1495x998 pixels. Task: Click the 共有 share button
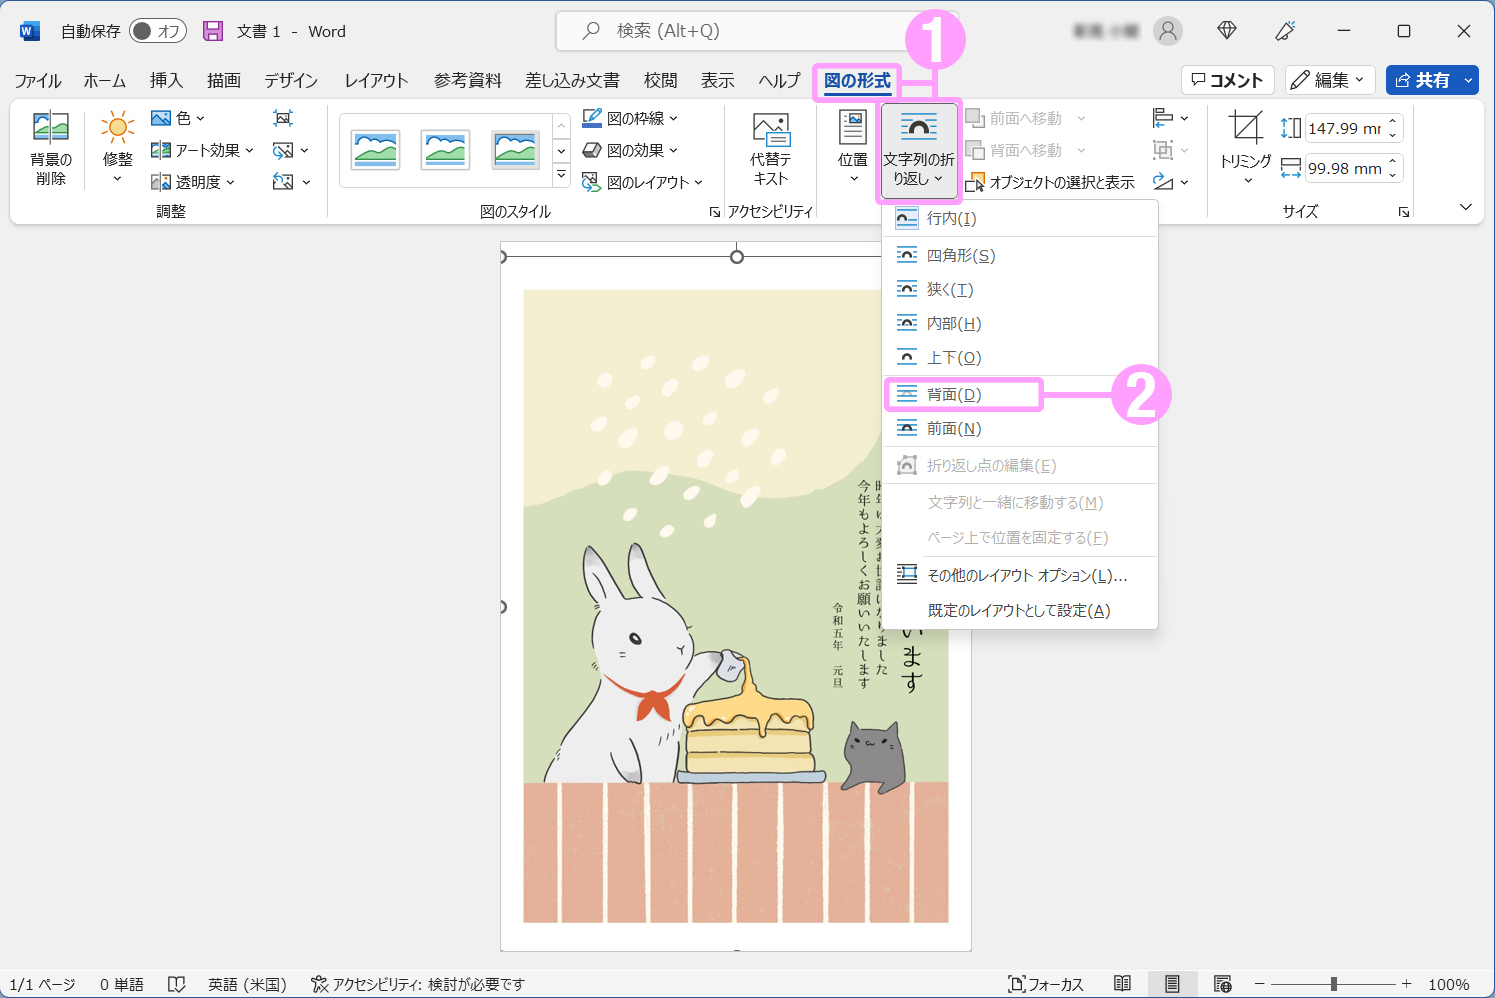point(1421,80)
